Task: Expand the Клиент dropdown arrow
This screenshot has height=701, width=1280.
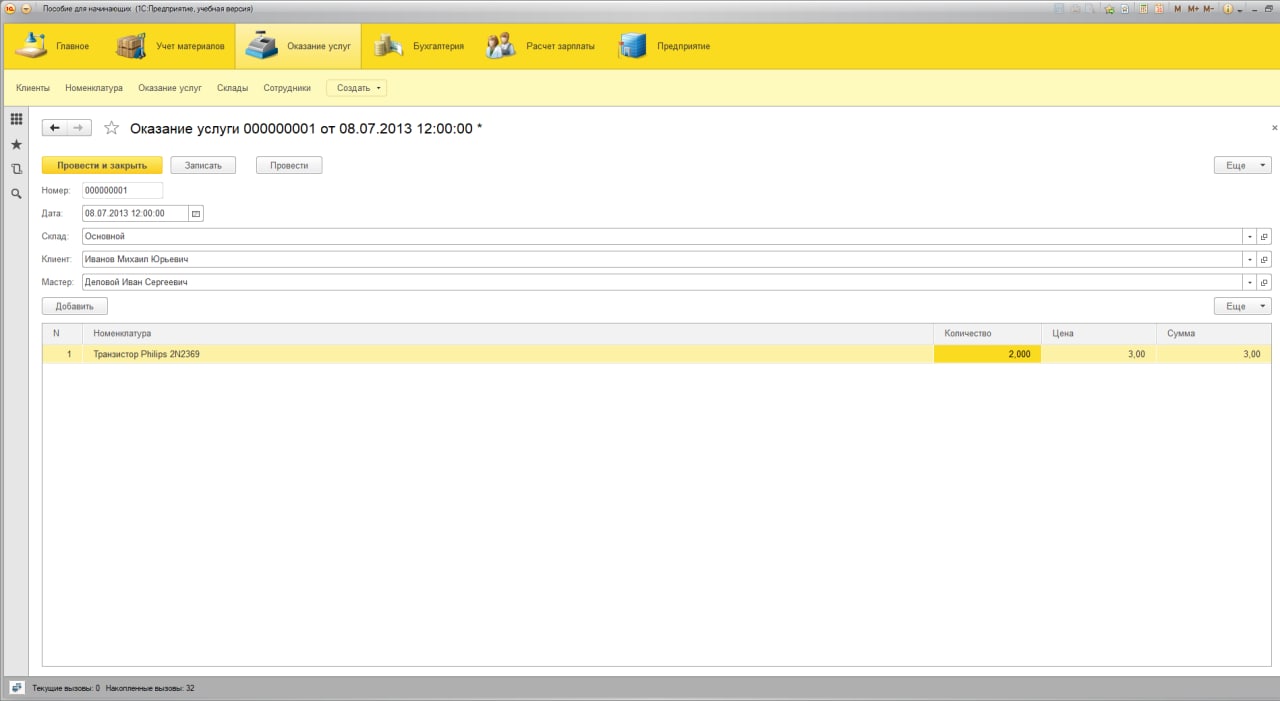Action: tap(1250, 259)
